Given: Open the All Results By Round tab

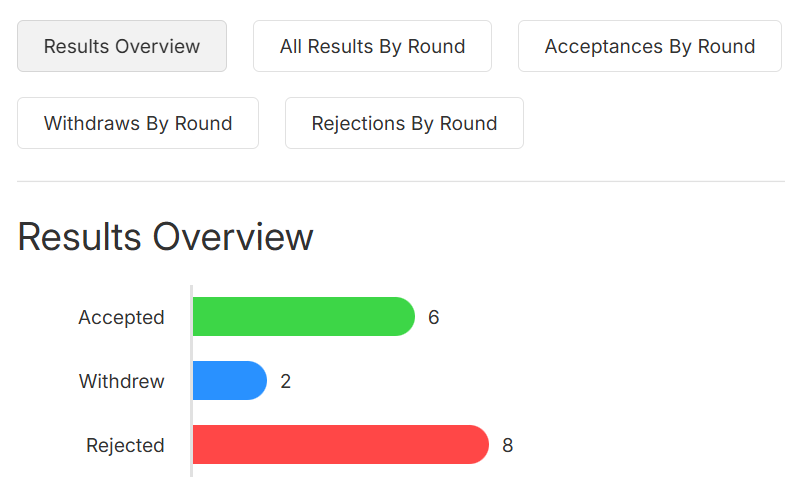Looking at the screenshot, I should pyautogui.click(x=372, y=46).
